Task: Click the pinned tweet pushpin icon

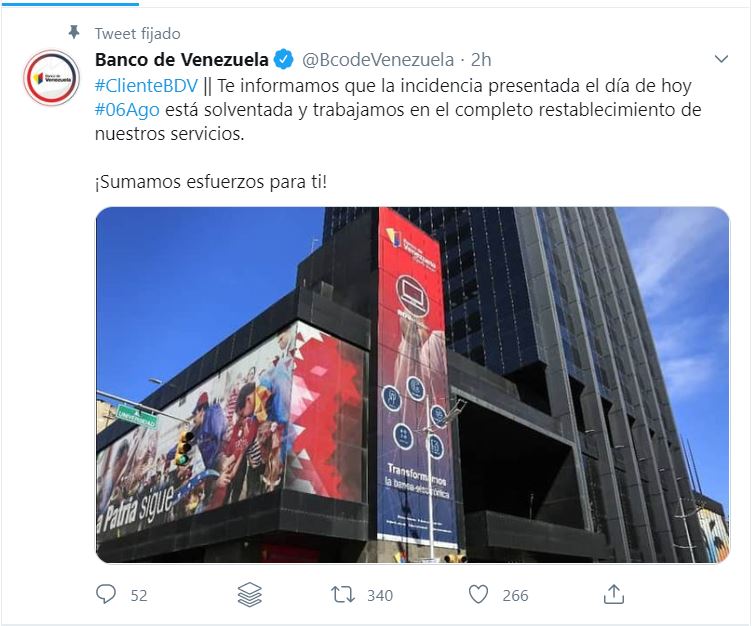Action: click(74, 33)
